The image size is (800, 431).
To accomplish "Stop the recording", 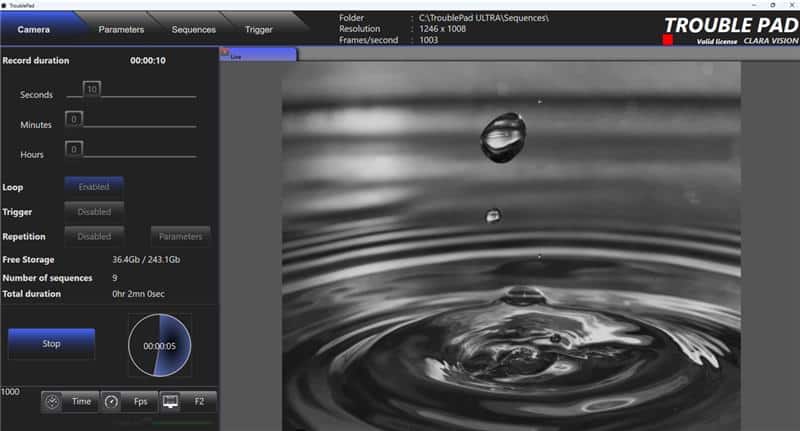I will click(52, 344).
